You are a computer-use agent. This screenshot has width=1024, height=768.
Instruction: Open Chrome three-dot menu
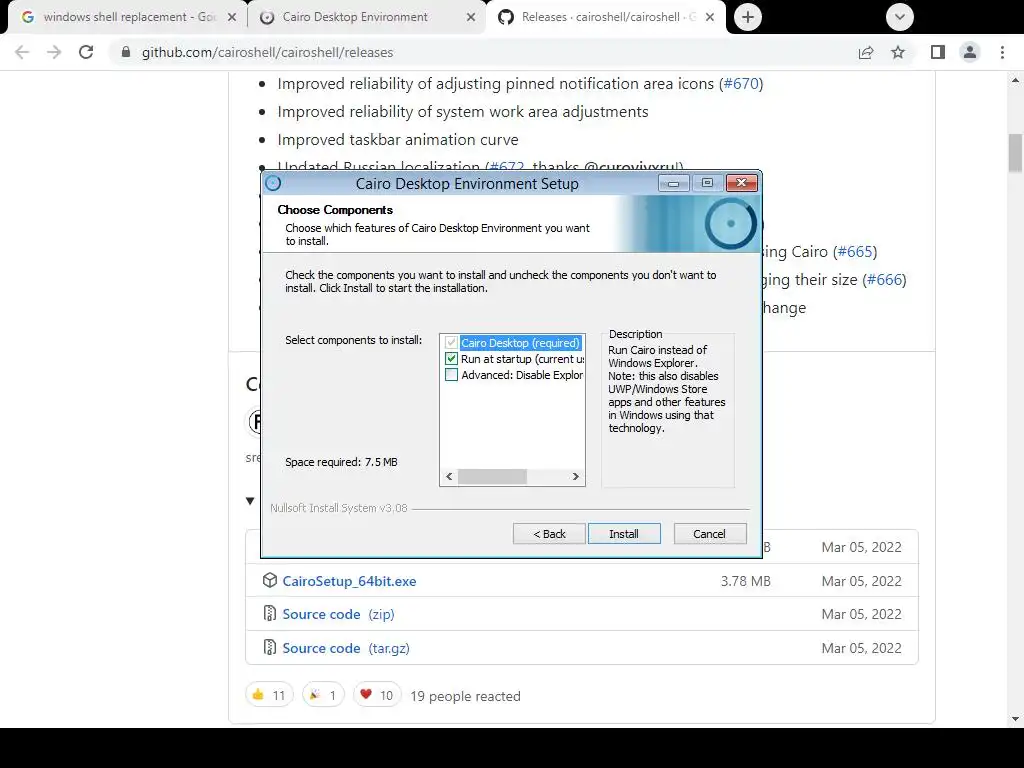coord(1002,52)
